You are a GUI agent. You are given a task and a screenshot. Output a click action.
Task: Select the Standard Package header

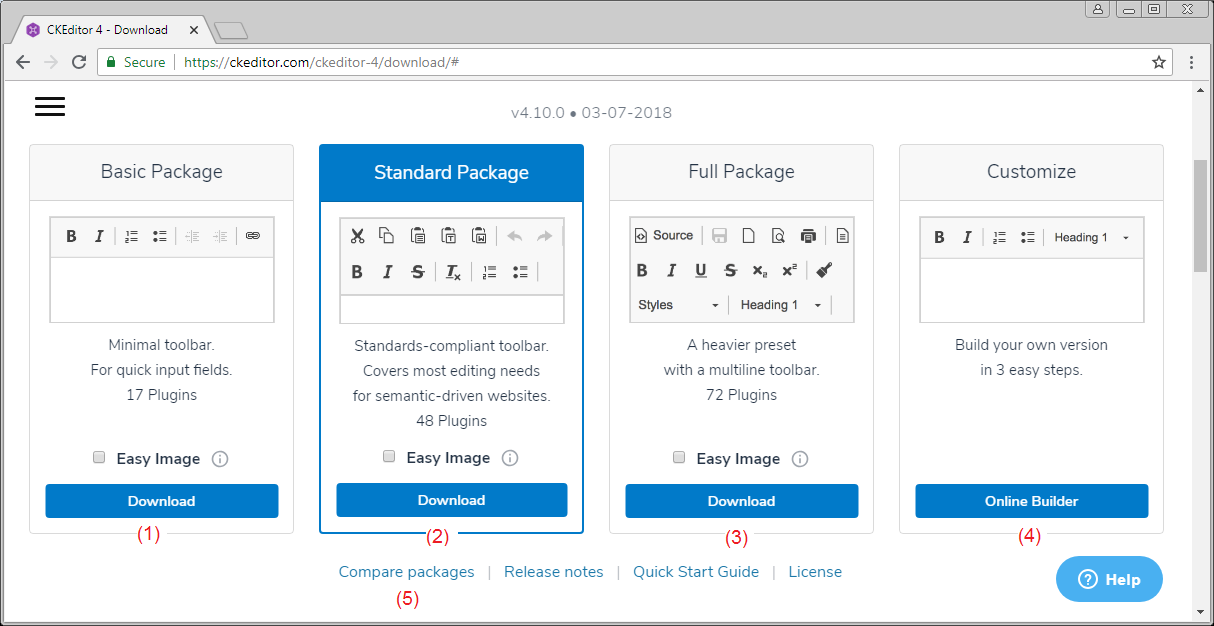(x=451, y=172)
